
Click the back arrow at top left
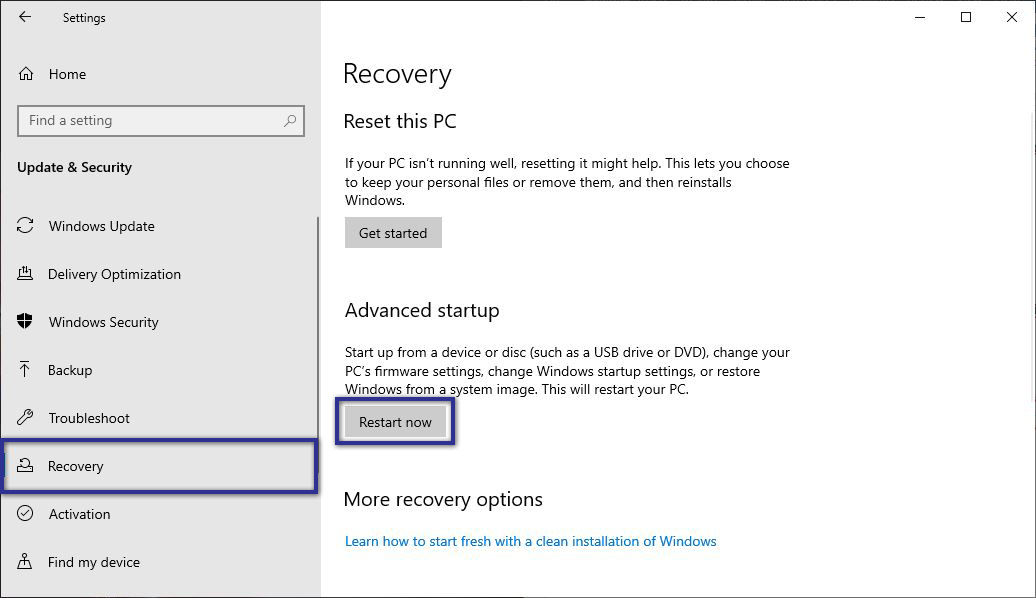(24, 17)
